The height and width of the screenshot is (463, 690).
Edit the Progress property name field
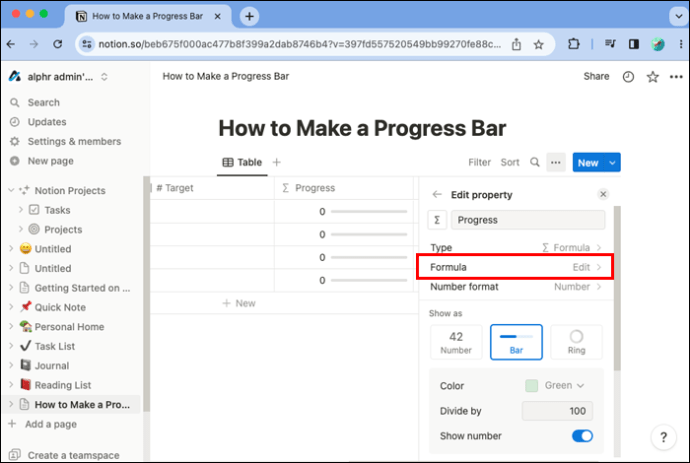coord(528,220)
